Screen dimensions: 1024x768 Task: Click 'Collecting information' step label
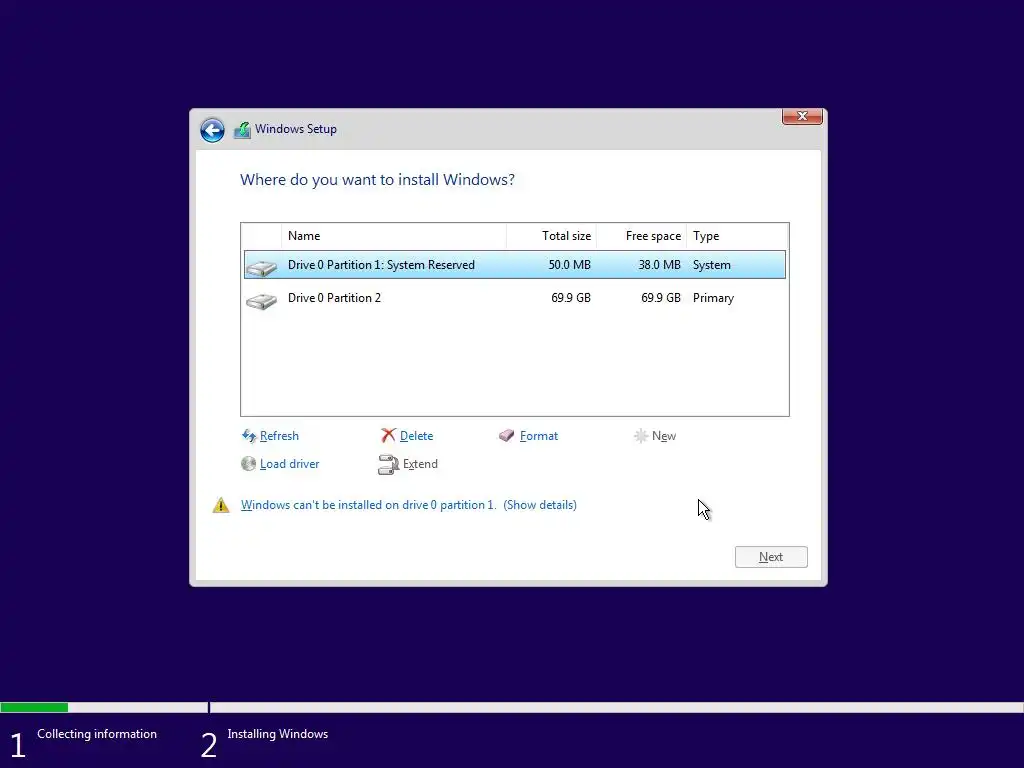coord(97,734)
